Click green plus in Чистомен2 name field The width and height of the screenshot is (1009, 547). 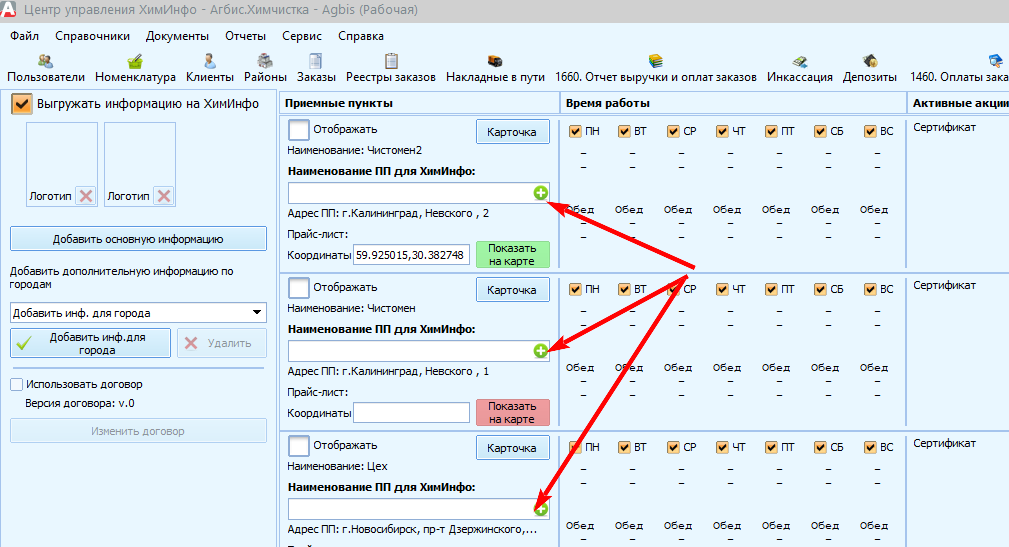pos(541,192)
